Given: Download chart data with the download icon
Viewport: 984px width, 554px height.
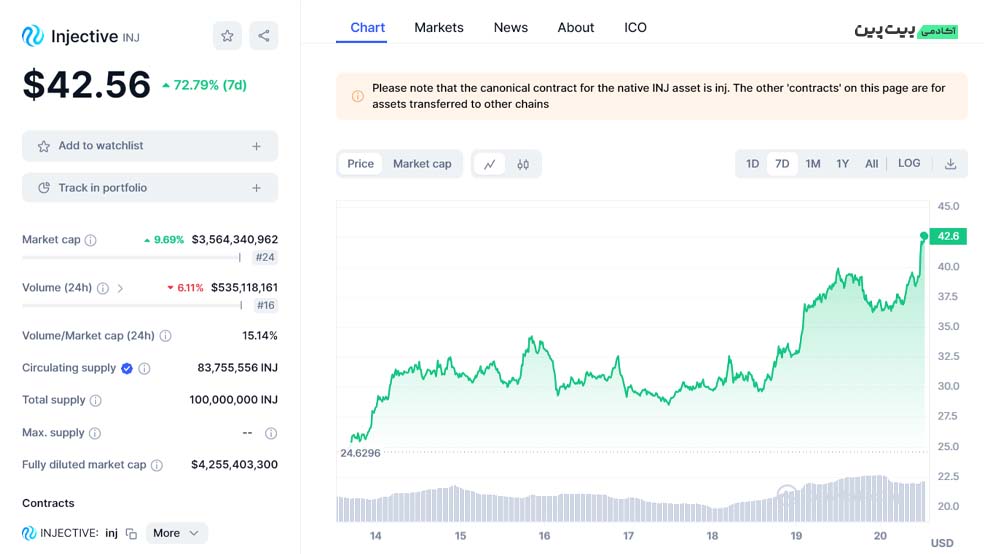Looking at the screenshot, I should [951, 164].
